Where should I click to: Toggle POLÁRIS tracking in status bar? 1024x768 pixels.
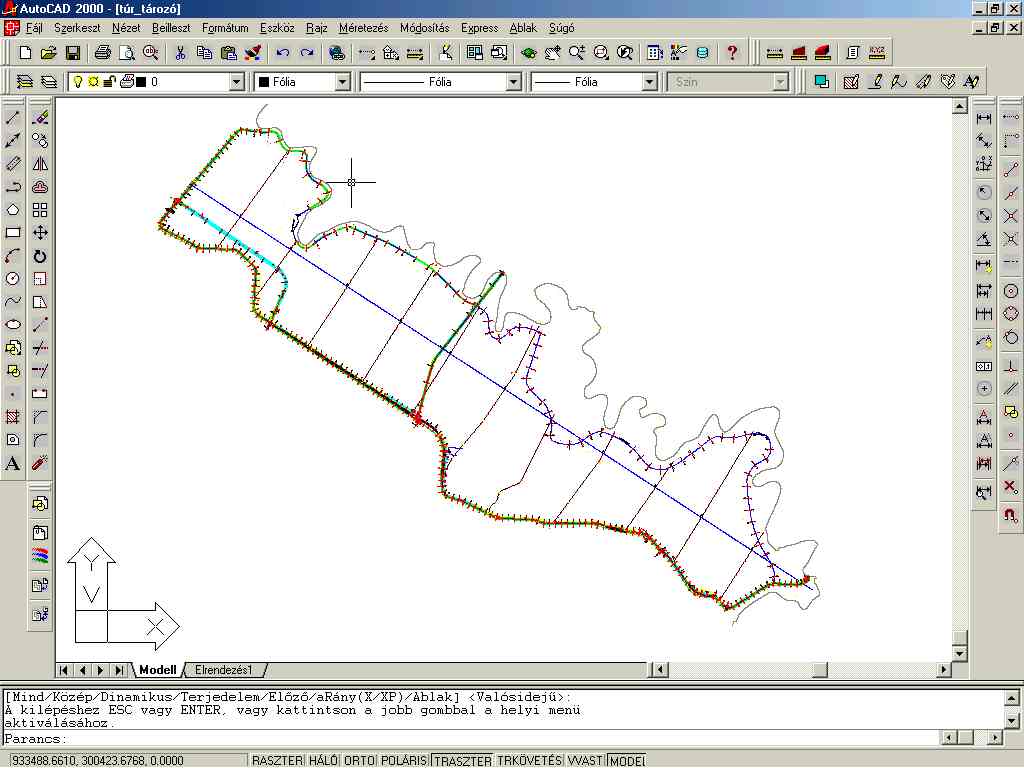click(404, 761)
